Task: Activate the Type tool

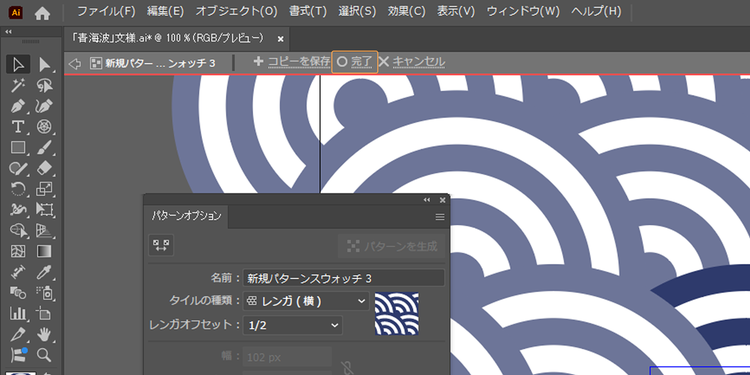Action: [x=18, y=127]
